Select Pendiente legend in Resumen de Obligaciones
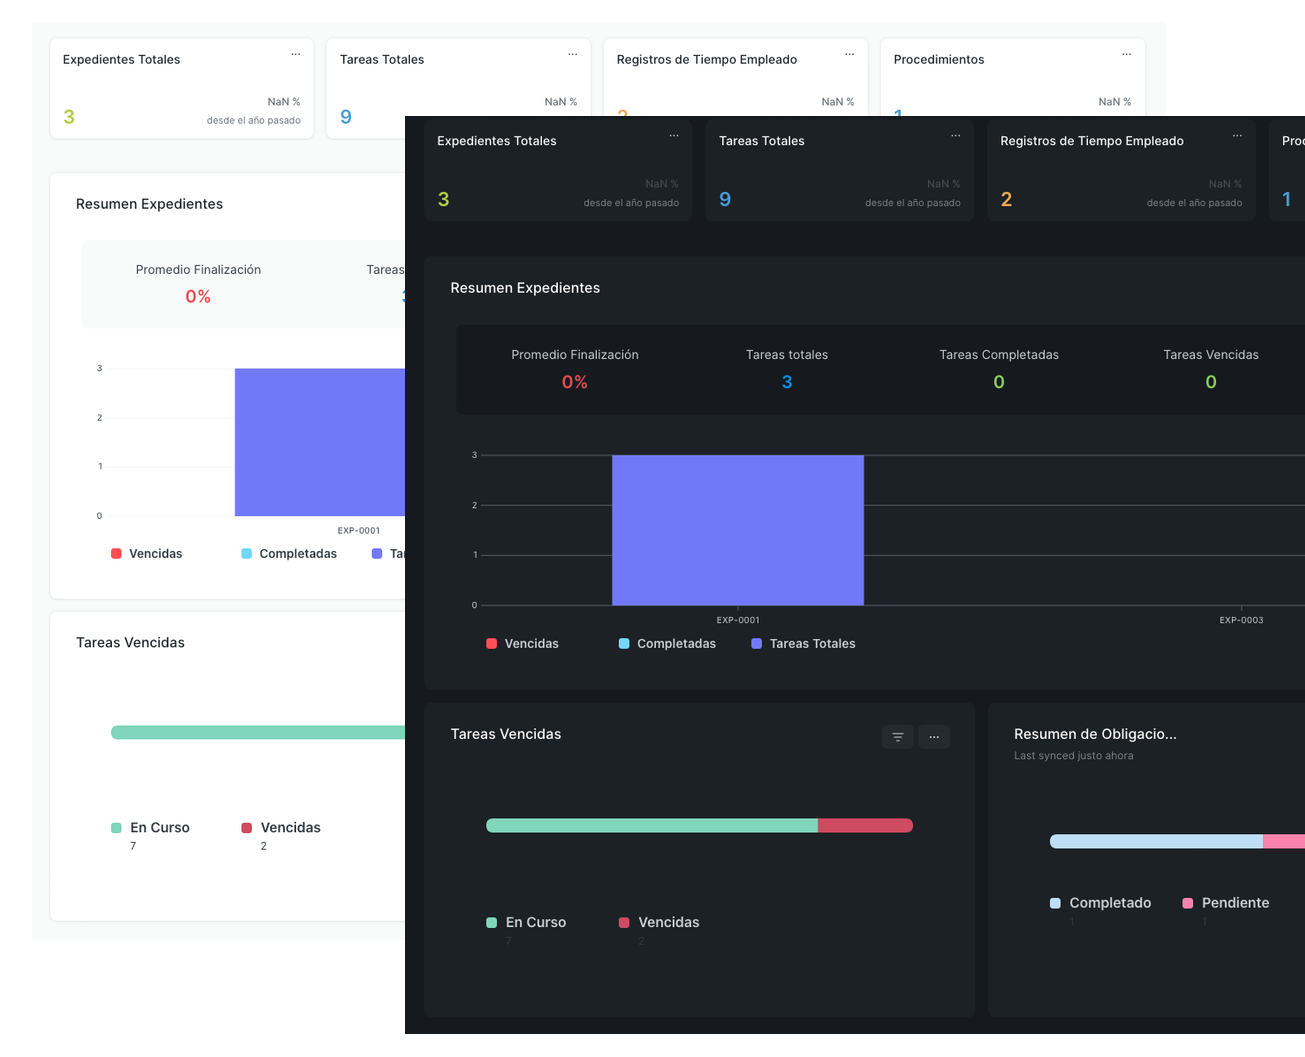 pyautogui.click(x=1225, y=903)
